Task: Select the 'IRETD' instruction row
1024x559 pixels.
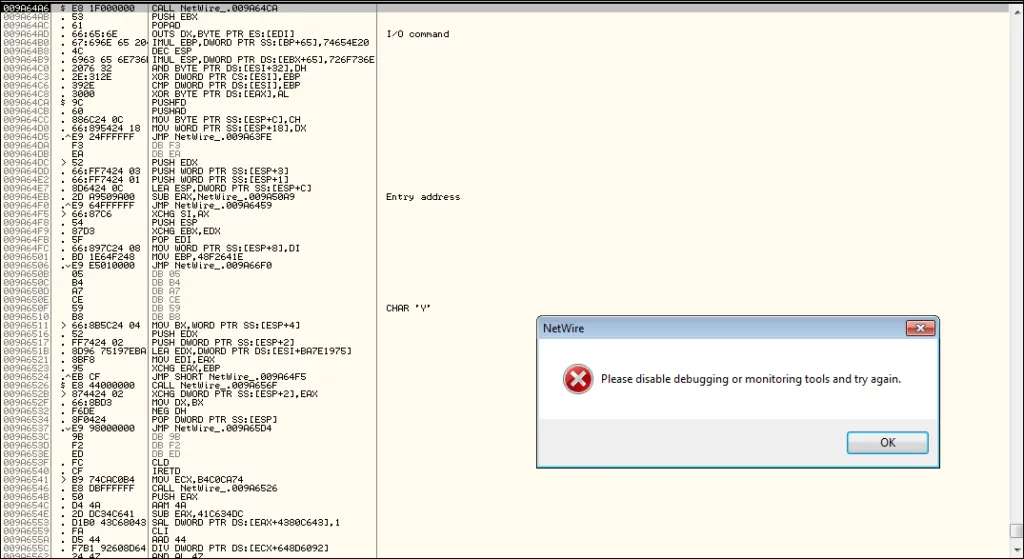Action: [x=165, y=471]
